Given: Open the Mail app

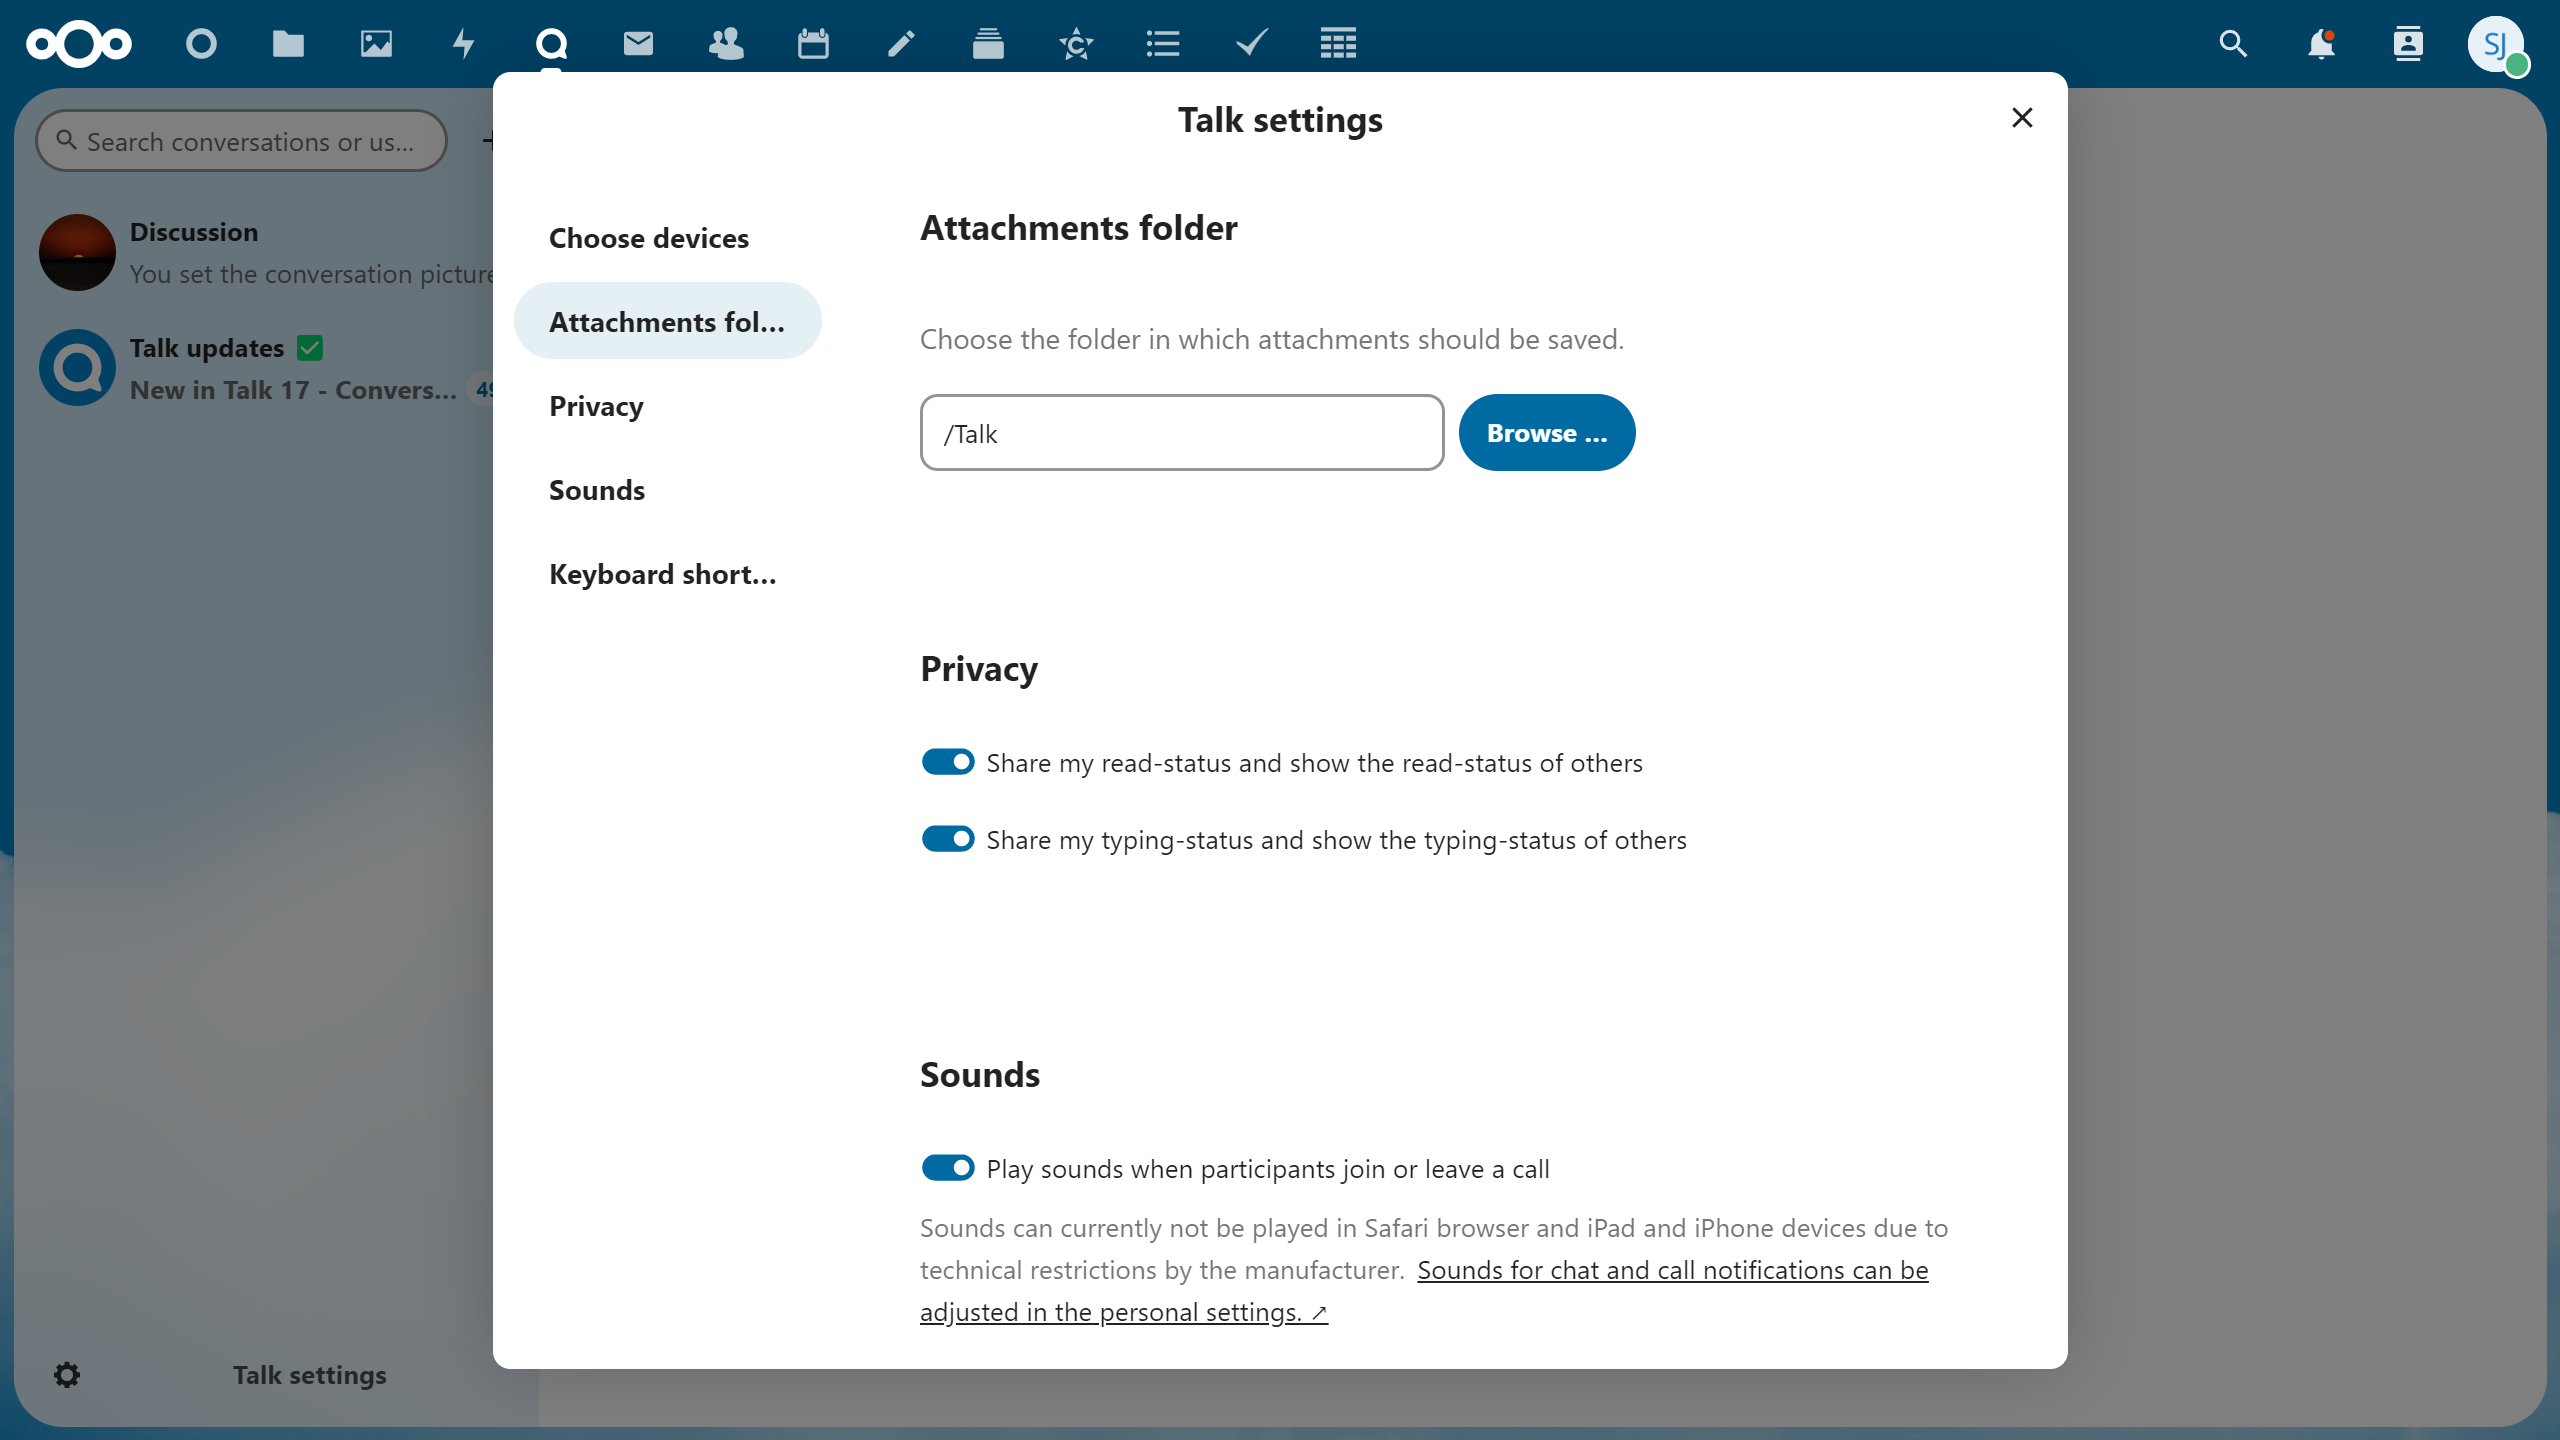Looking at the screenshot, I should click(639, 44).
